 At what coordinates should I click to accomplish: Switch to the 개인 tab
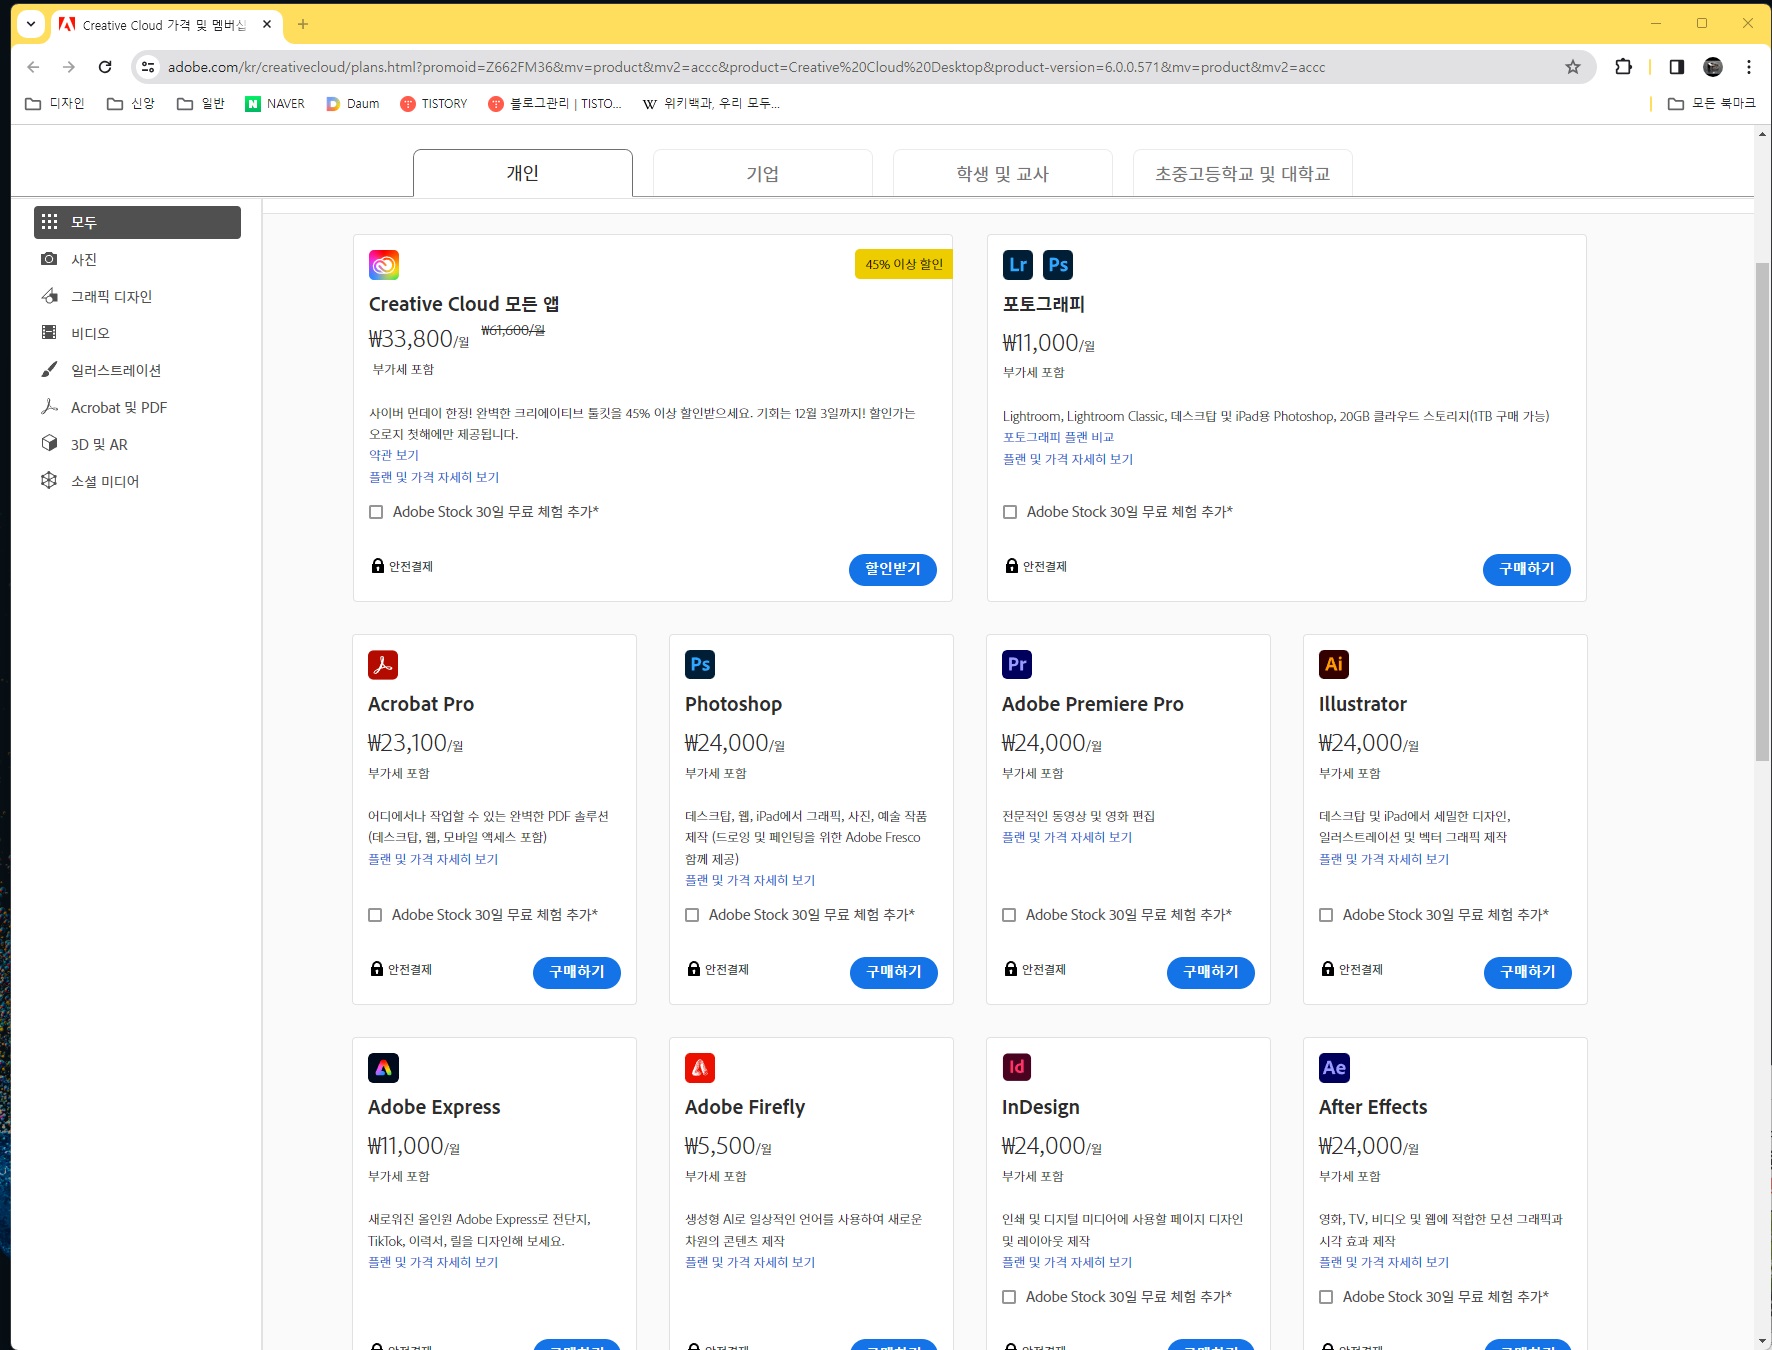(x=523, y=173)
